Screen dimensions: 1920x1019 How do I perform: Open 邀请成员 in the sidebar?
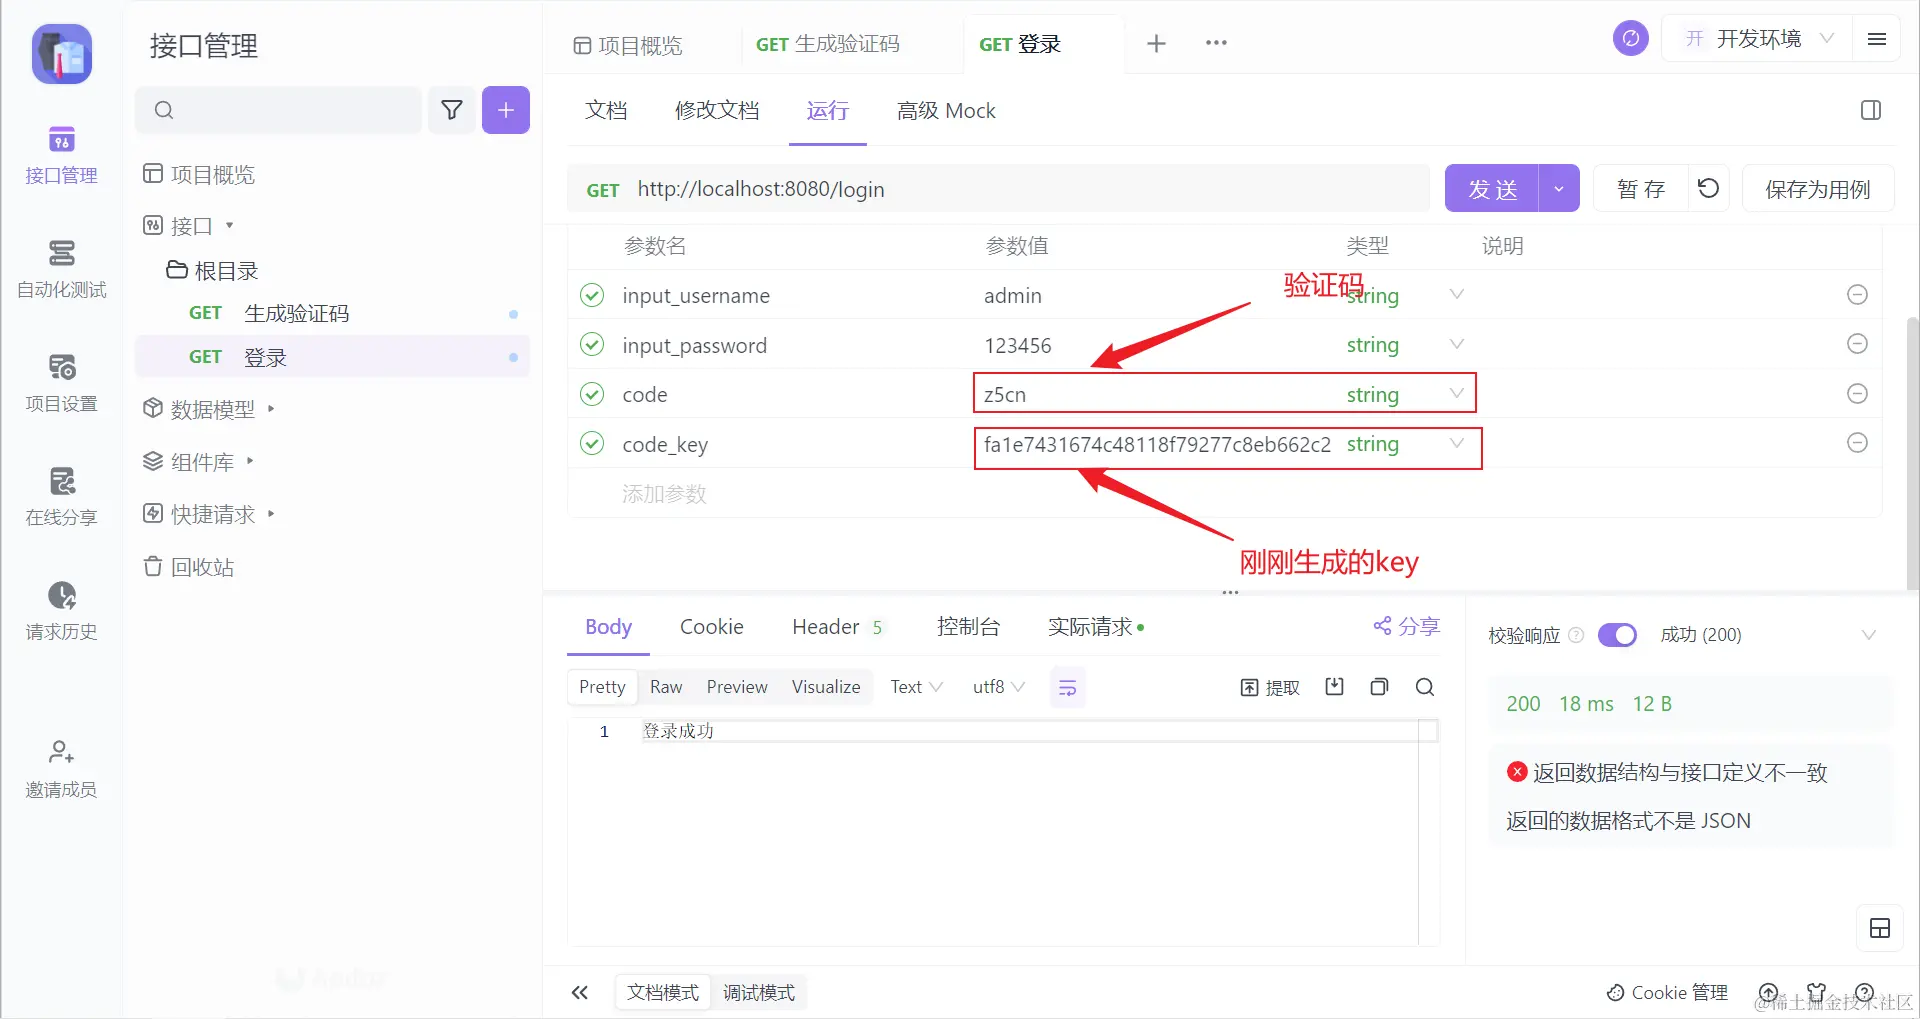coord(61,769)
